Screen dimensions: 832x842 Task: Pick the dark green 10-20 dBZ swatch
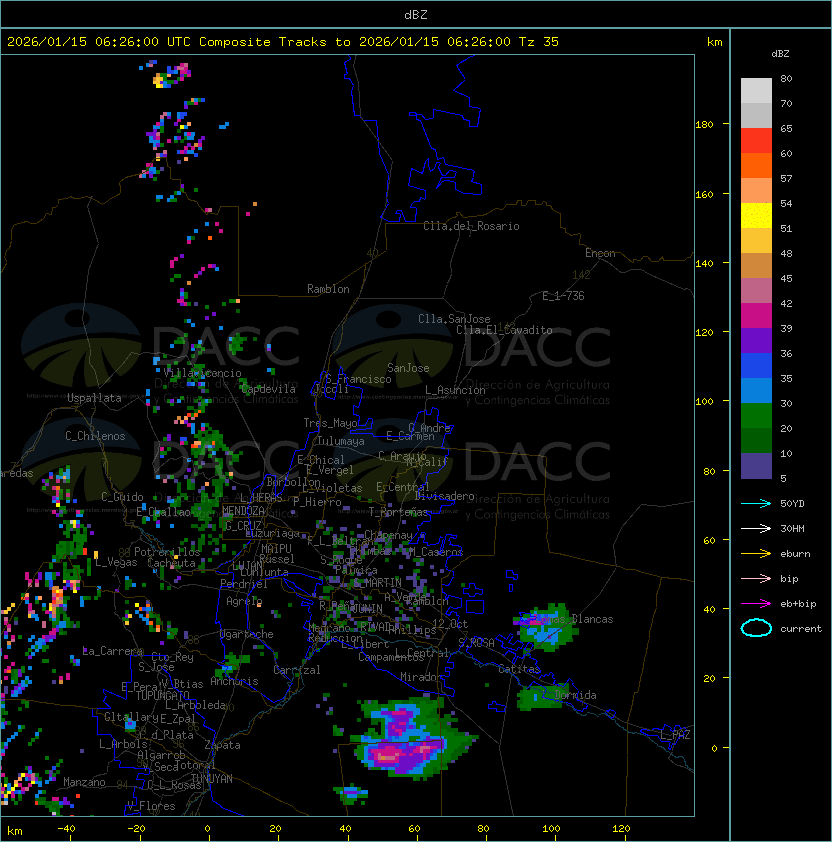coord(756,440)
